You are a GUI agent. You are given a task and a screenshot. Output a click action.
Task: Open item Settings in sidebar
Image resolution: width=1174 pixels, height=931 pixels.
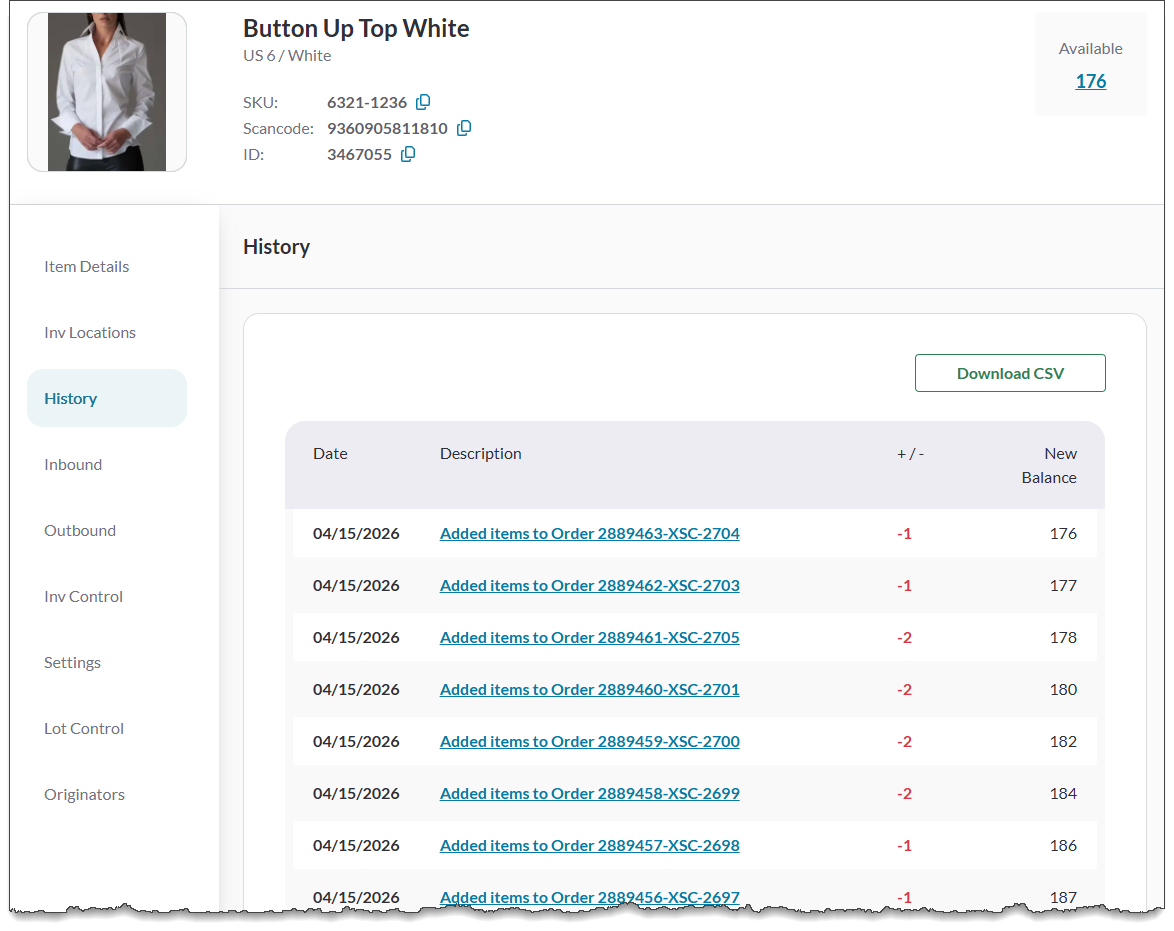72,662
